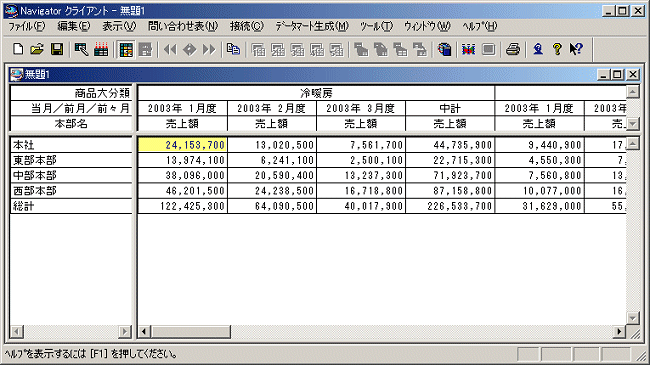Image resolution: width=650 pixels, height=365 pixels.
Task: Select cell 122,425,300 in 総計 row
Action: pyautogui.click(x=182, y=206)
